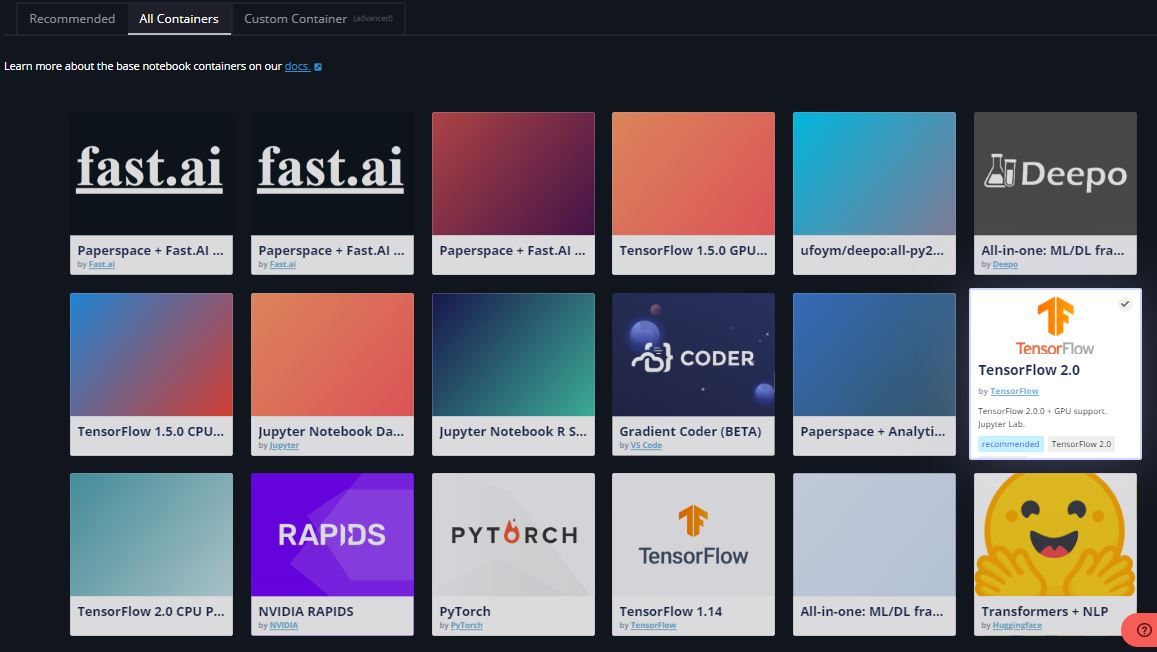Screen dimensions: 1157x652
Task: Click the external-link icon beside docs
Action: tap(318, 67)
